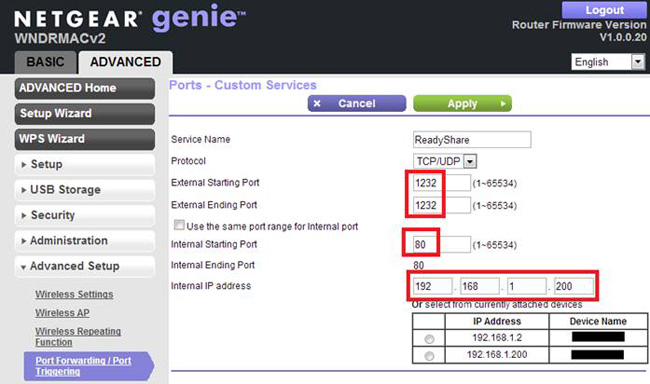
Task: Click second IP octet field showing 168
Action: click(480, 286)
